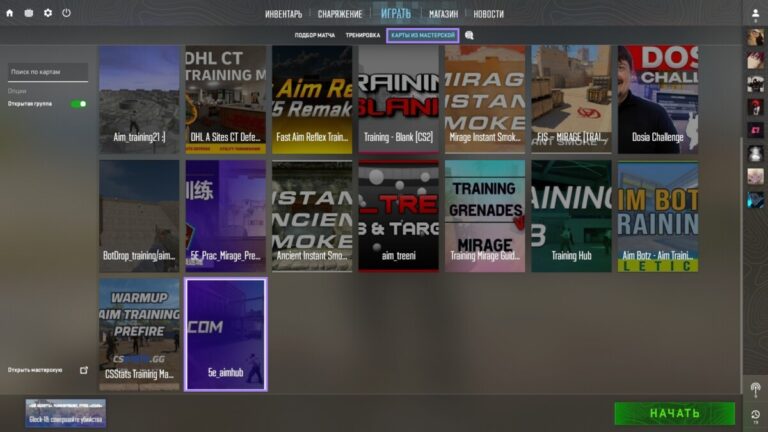Choose Fast Aim Reflex Training map
The image size is (768, 432).
tap(312, 99)
